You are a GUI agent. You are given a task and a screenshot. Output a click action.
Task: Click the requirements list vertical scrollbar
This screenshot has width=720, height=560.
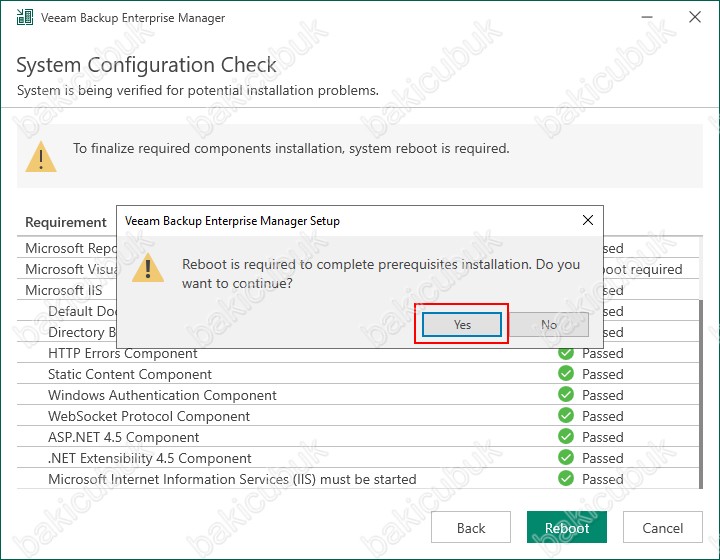click(x=701, y=394)
